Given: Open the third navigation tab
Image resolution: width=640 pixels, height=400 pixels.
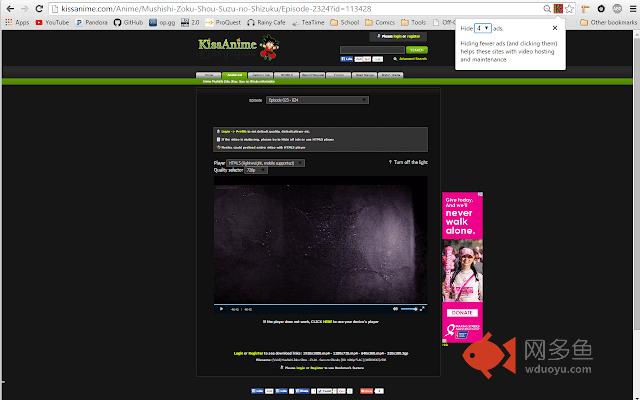Looking at the screenshot, I should click(260, 75).
